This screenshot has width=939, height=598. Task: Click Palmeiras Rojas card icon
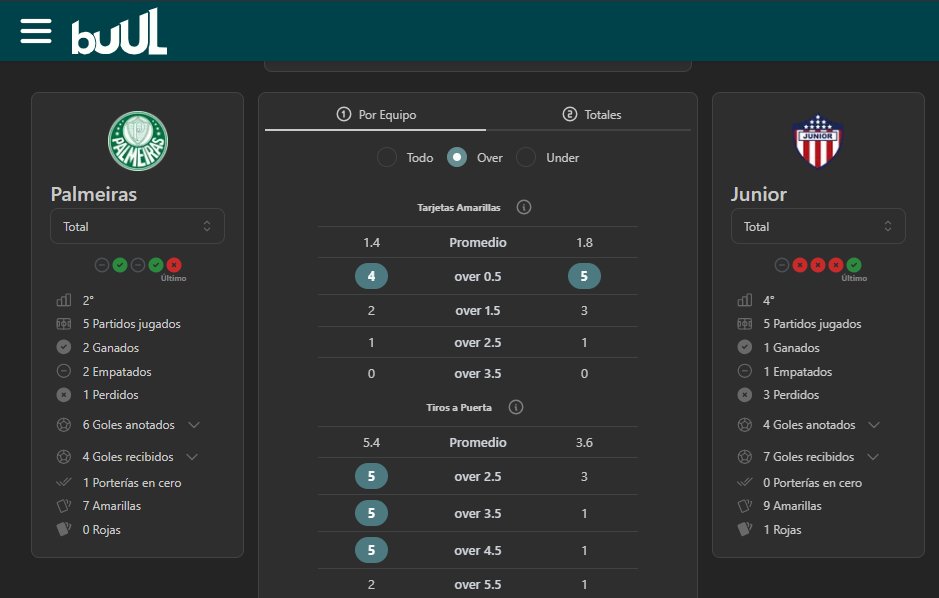(63, 529)
